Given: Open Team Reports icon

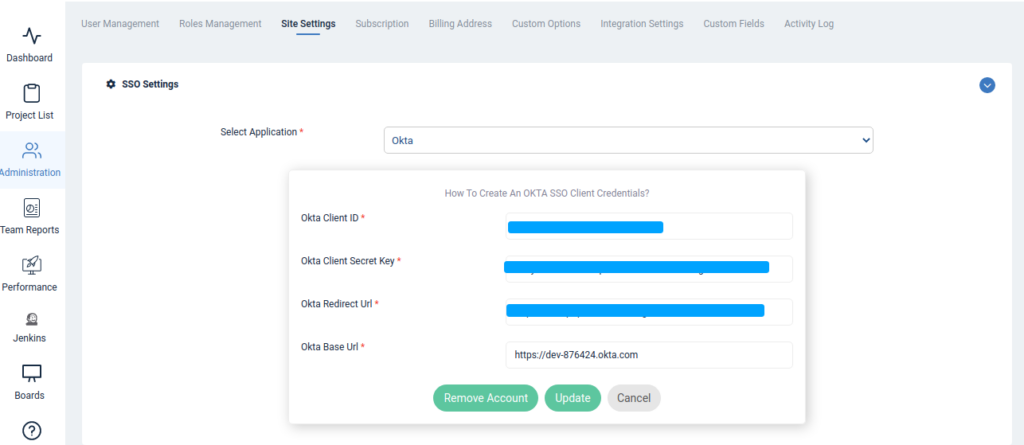Looking at the screenshot, I should (x=31, y=208).
